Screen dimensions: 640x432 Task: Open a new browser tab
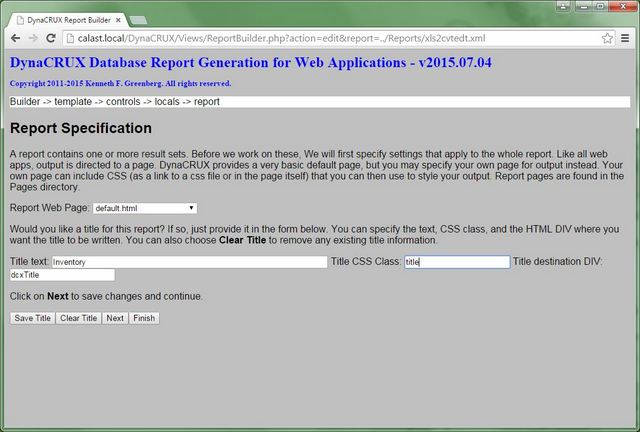[x=138, y=20]
